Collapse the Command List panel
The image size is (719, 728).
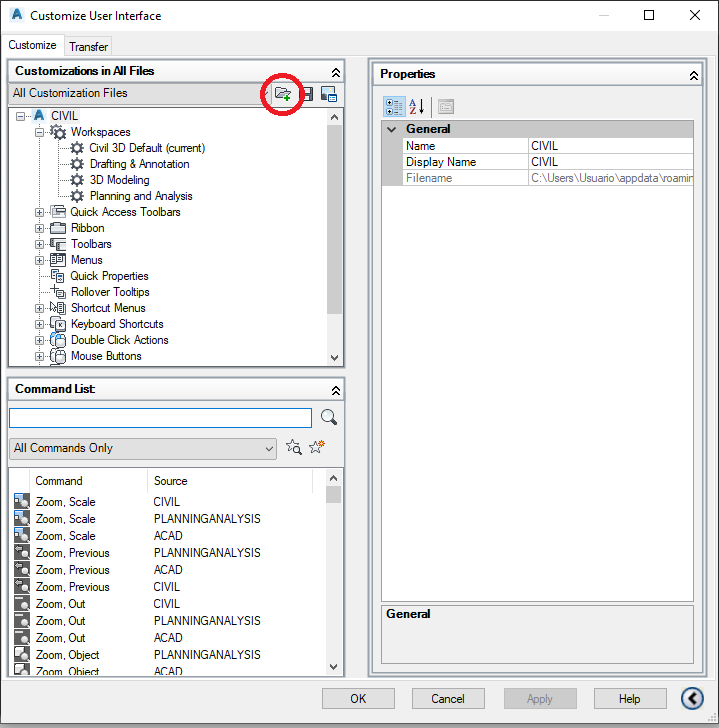(336, 390)
